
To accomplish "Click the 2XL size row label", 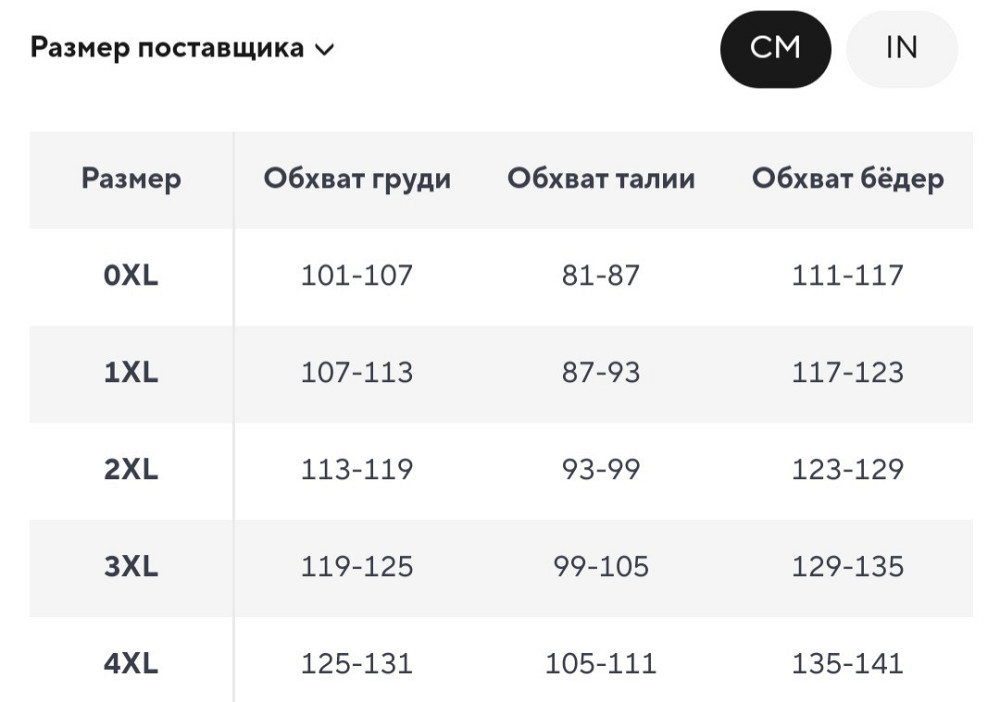I will 132,470.
